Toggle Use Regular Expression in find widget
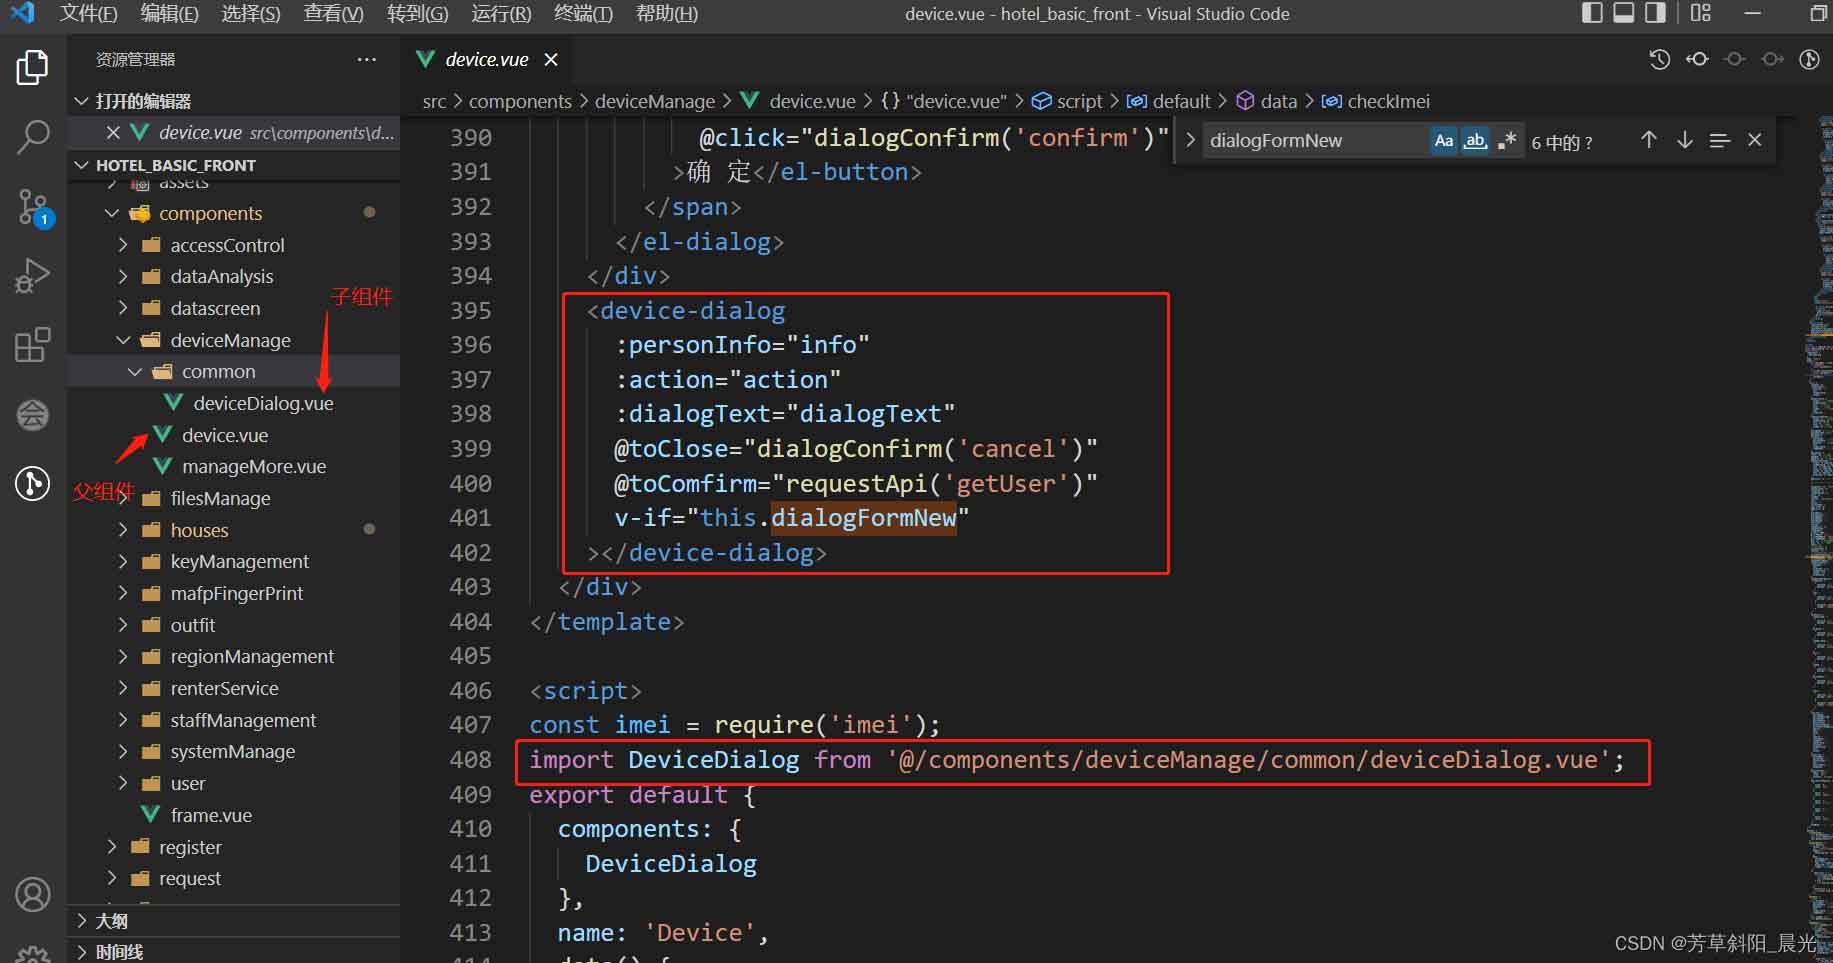This screenshot has height=963, width=1833. coord(1507,140)
